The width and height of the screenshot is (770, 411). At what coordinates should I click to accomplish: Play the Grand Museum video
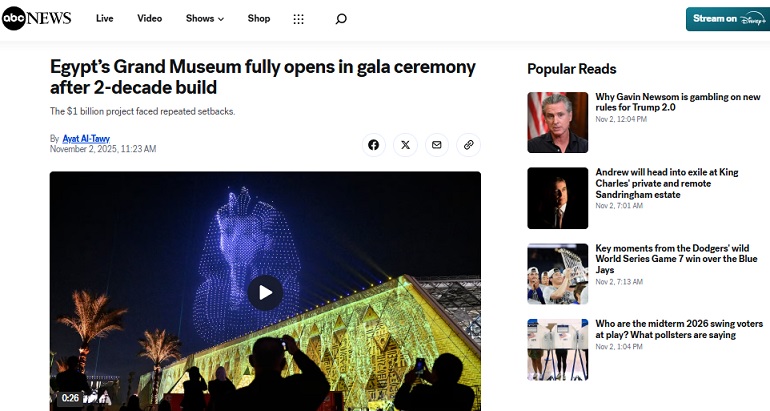click(265, 293)
